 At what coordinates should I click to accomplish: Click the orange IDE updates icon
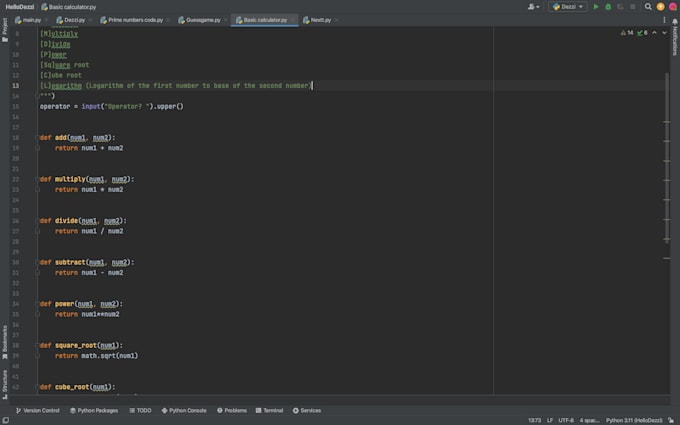[660, 7]
